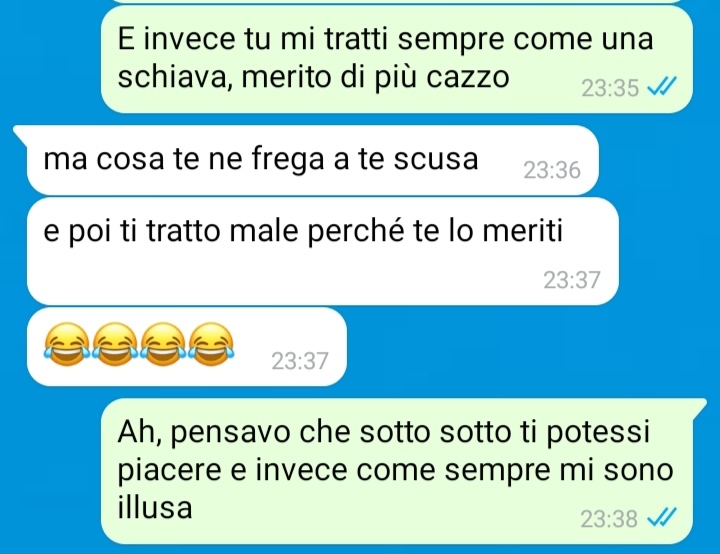Tap the third laughing-crying emoji

[163, 345]
